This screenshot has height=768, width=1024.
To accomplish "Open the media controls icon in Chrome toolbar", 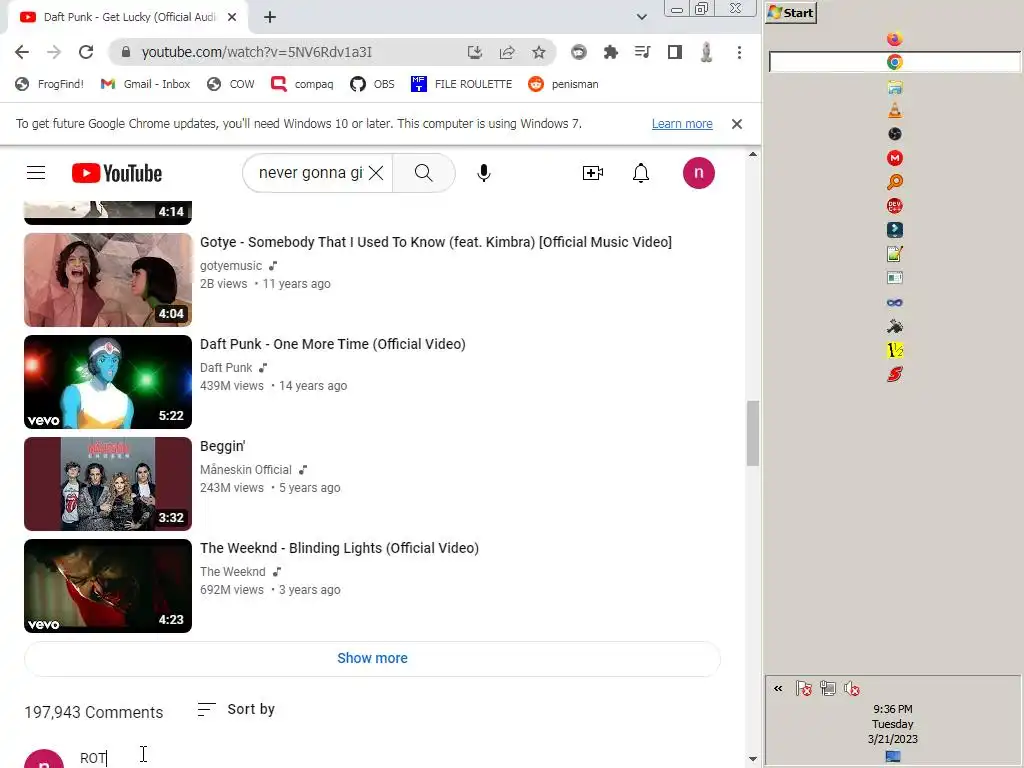I will [x=643, y=52].
